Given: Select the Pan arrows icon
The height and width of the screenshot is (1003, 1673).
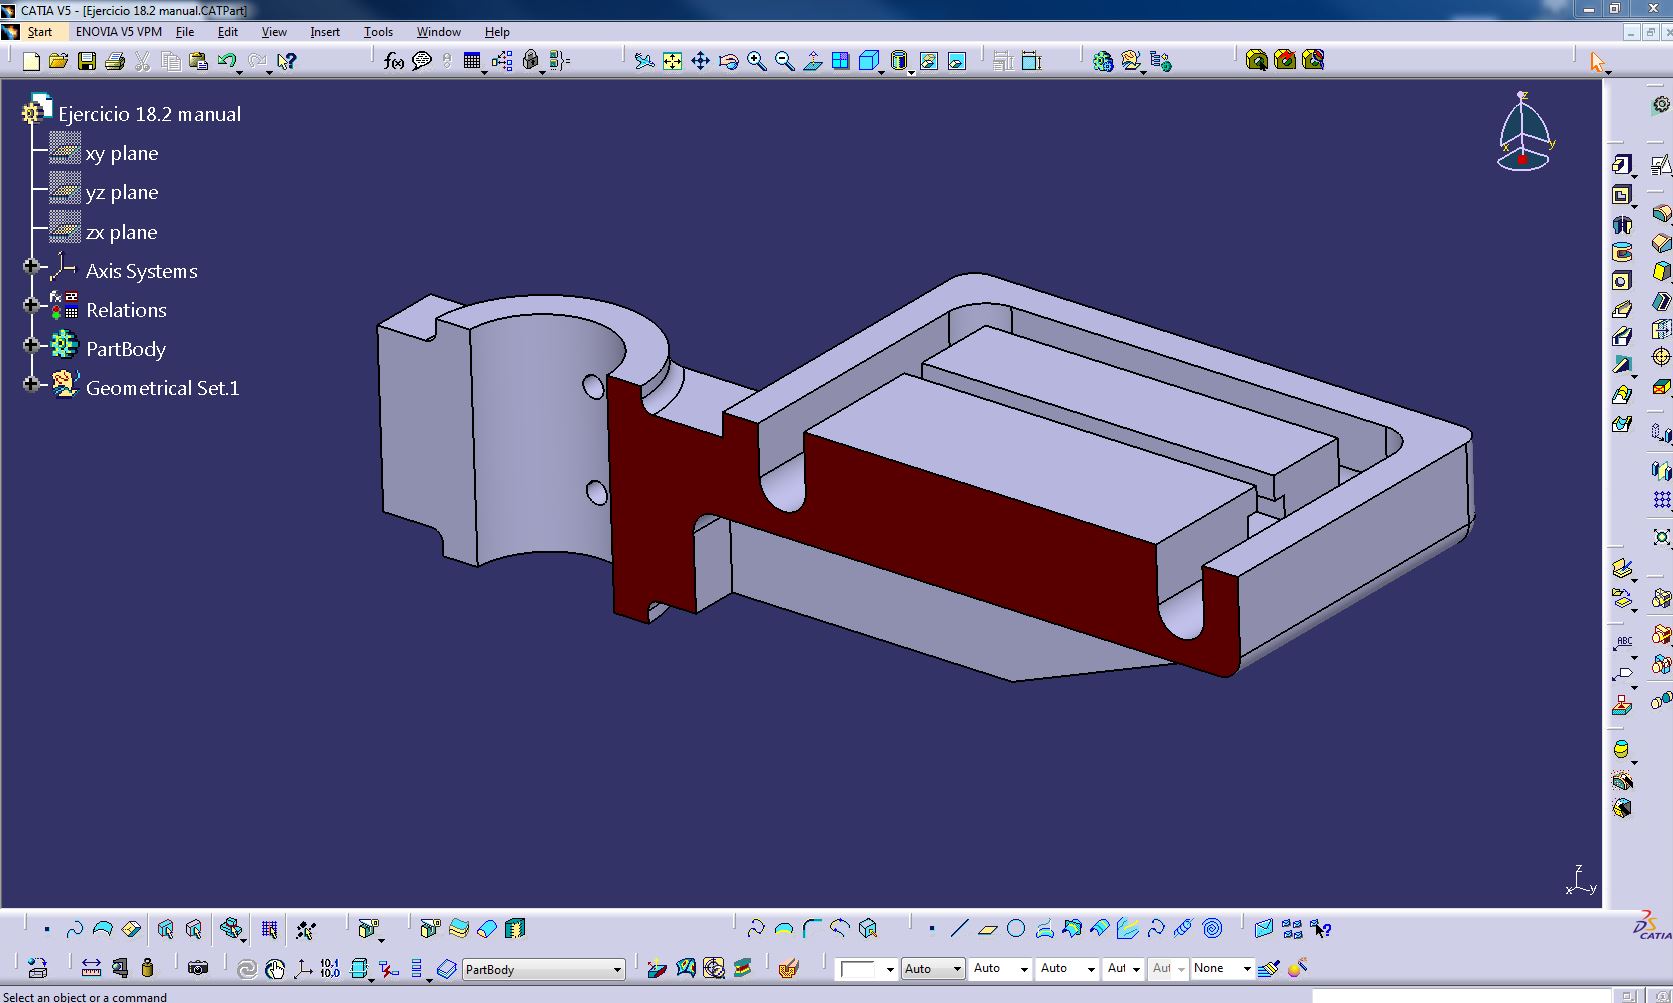Looking at the screenshot, I should (701, 61).
